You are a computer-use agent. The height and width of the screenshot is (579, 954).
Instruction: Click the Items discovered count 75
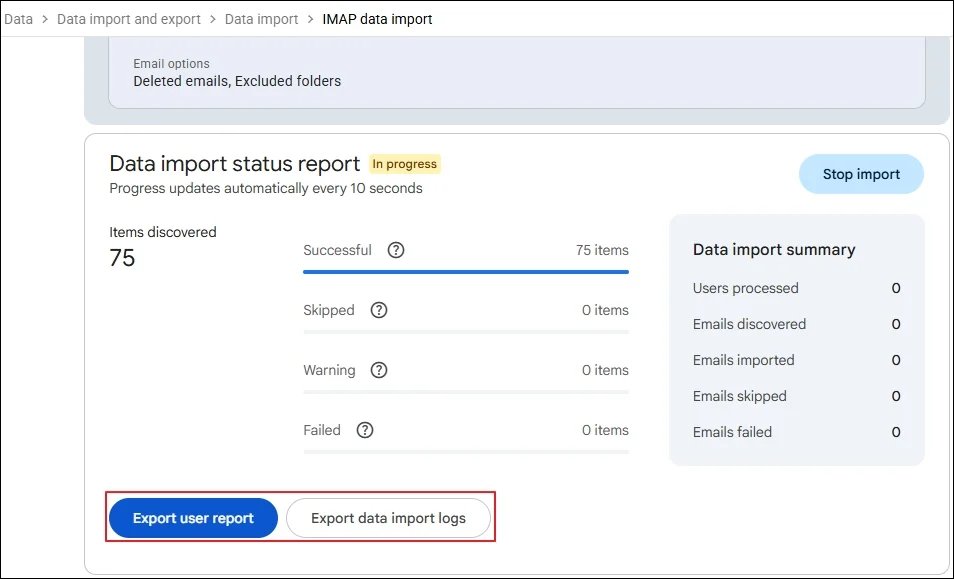click(x=122, y=258)
